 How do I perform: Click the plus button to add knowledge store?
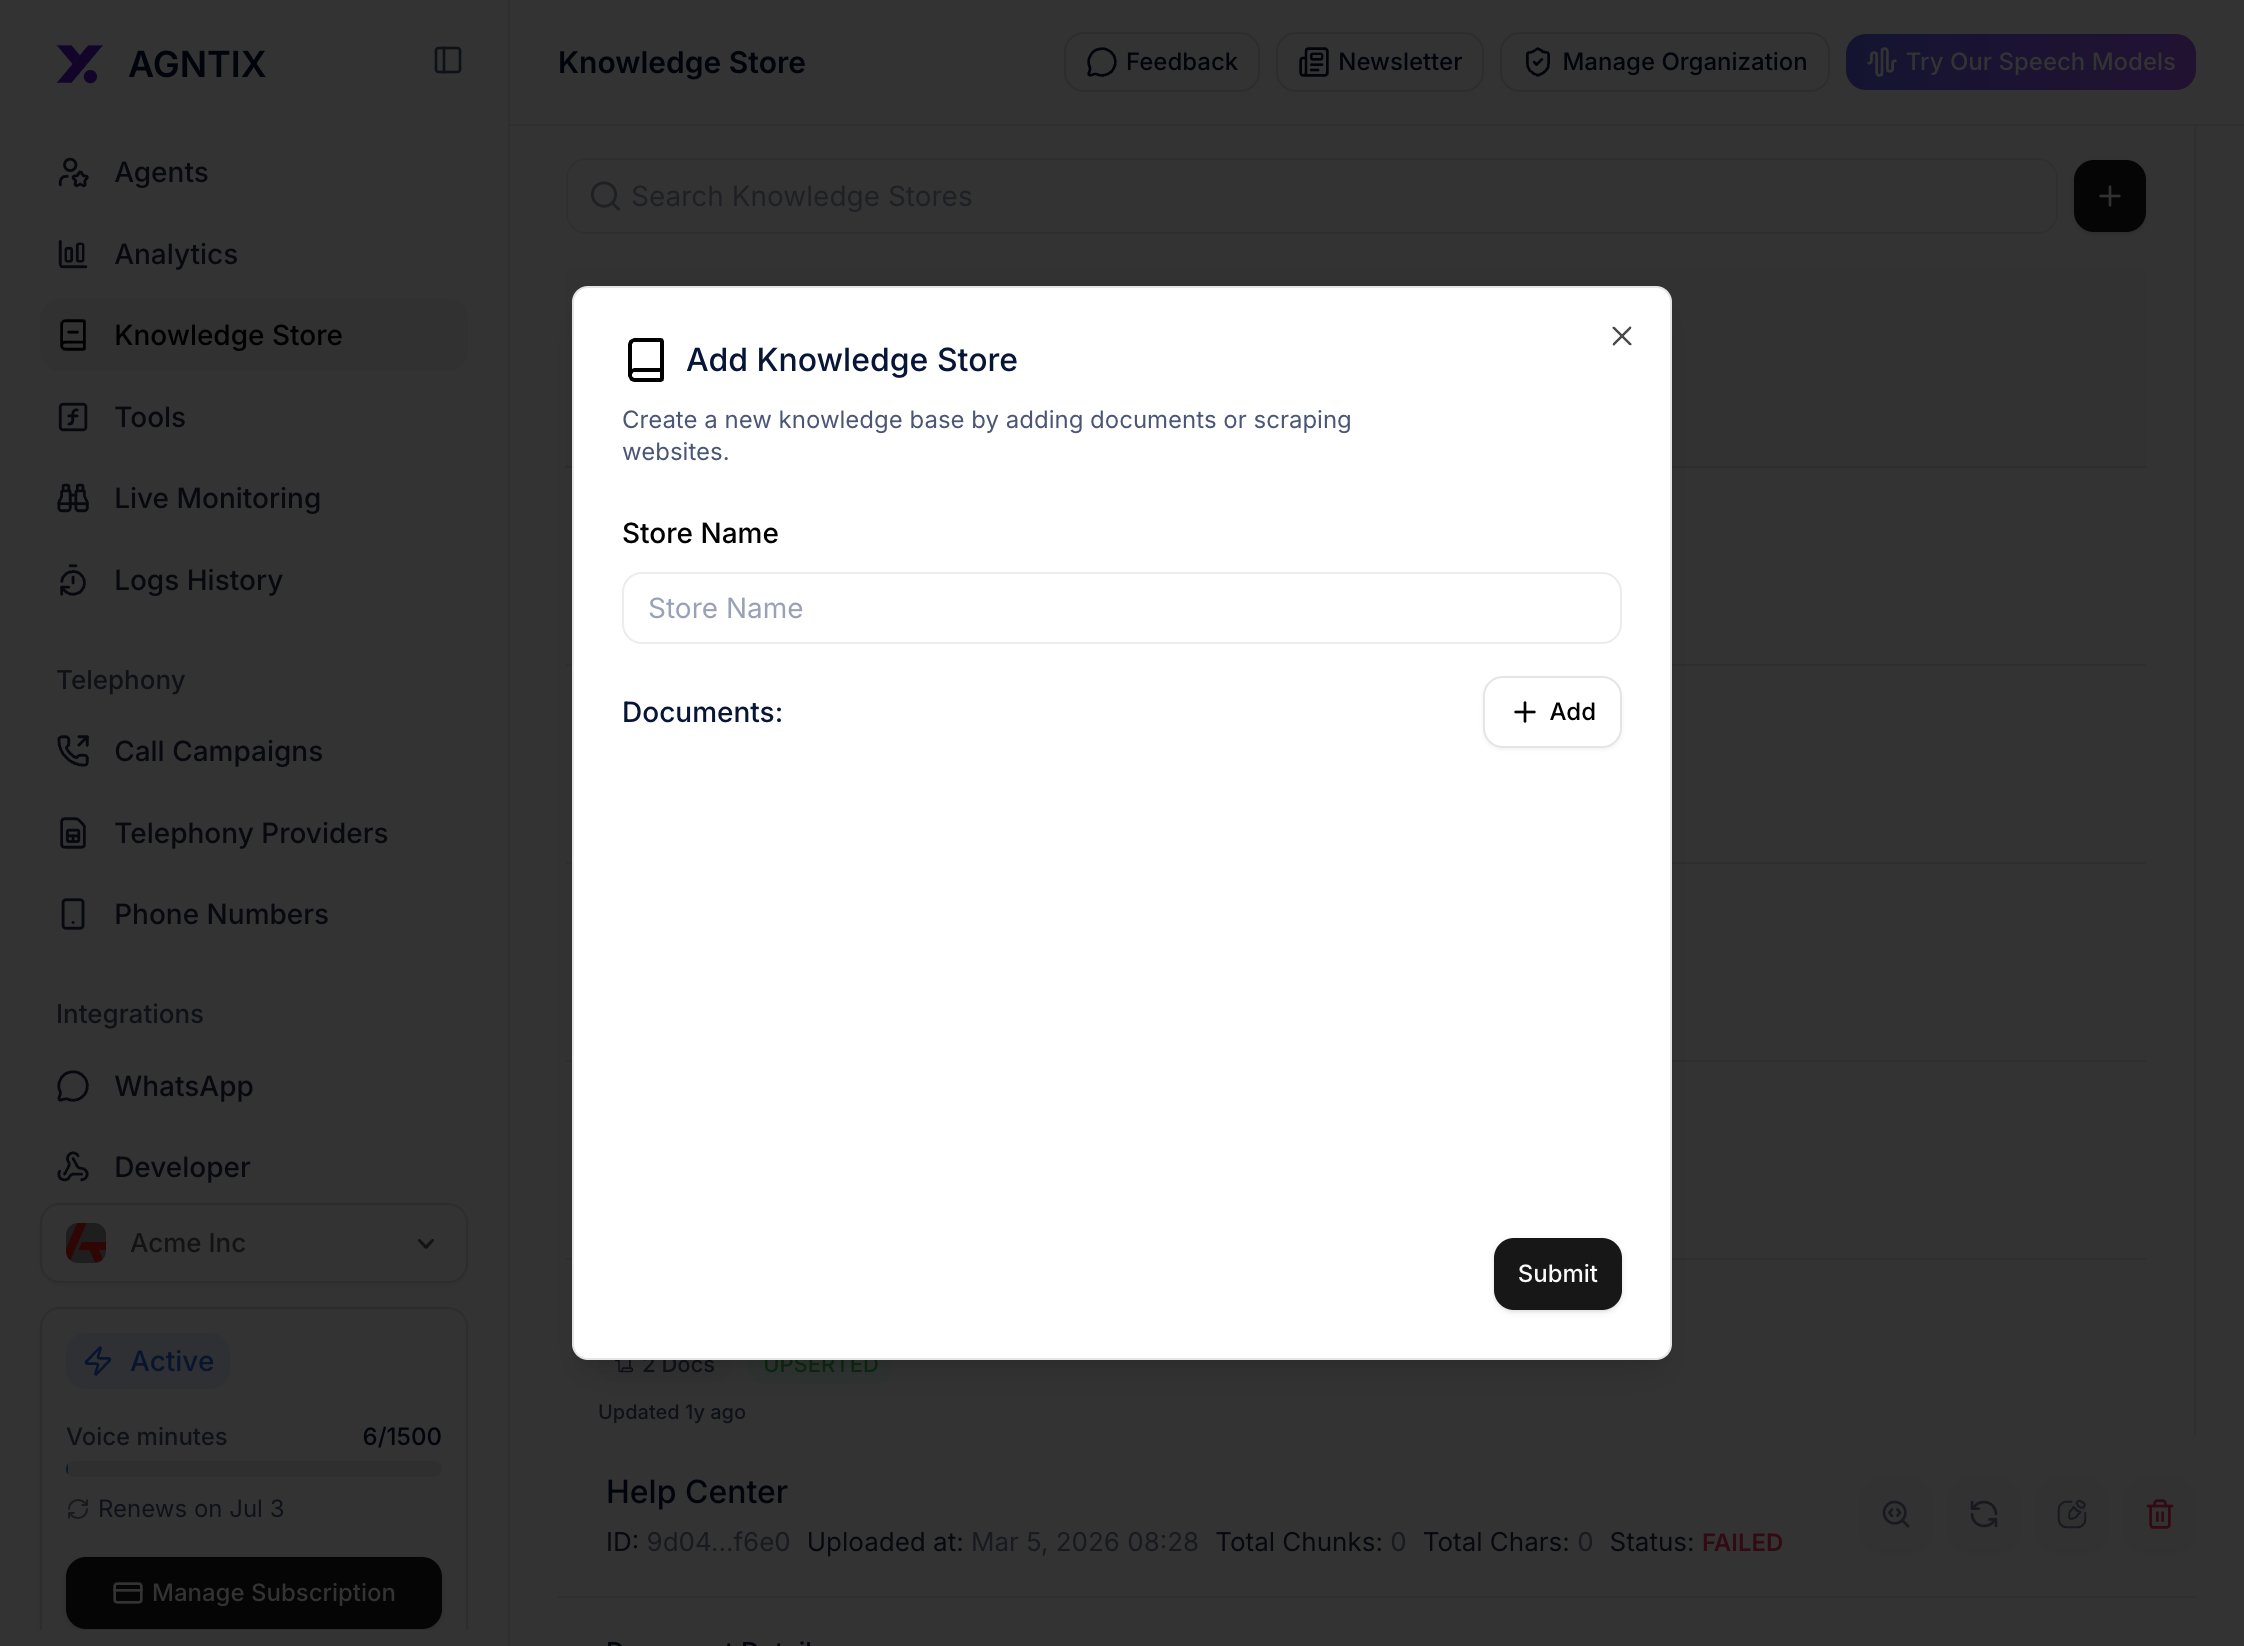pos(2109,196)
